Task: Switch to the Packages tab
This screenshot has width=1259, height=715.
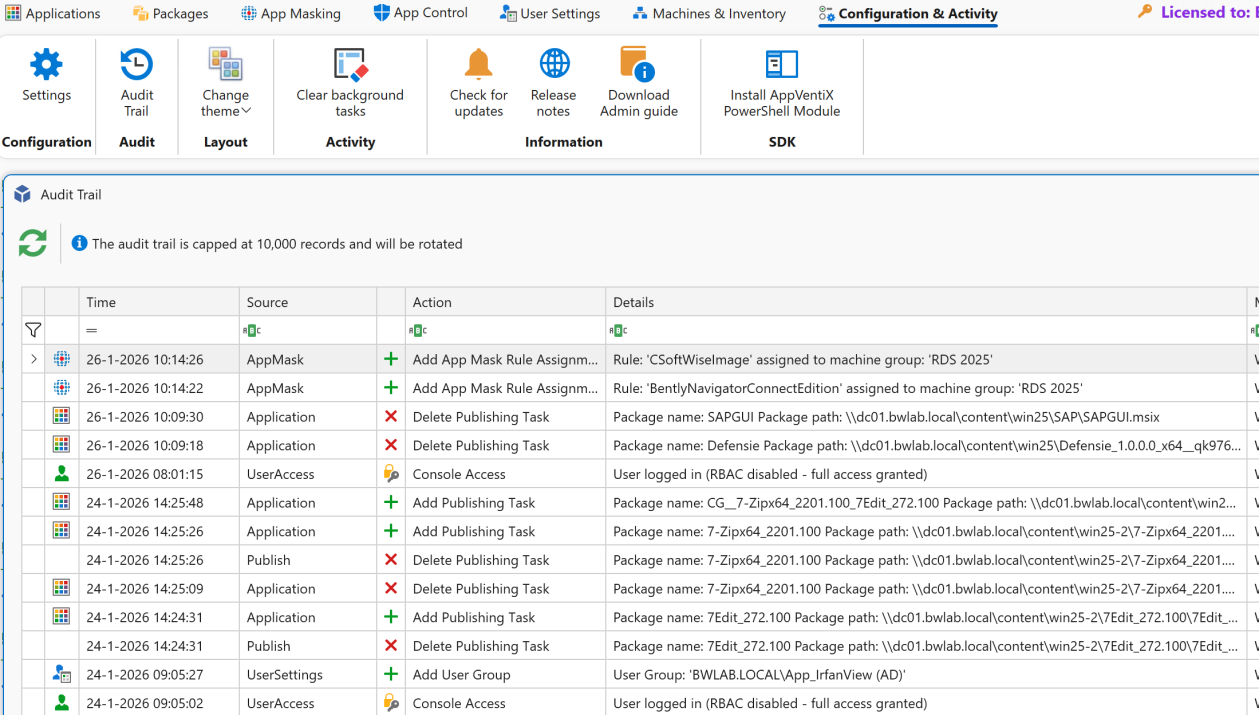Action: (171, 13)
